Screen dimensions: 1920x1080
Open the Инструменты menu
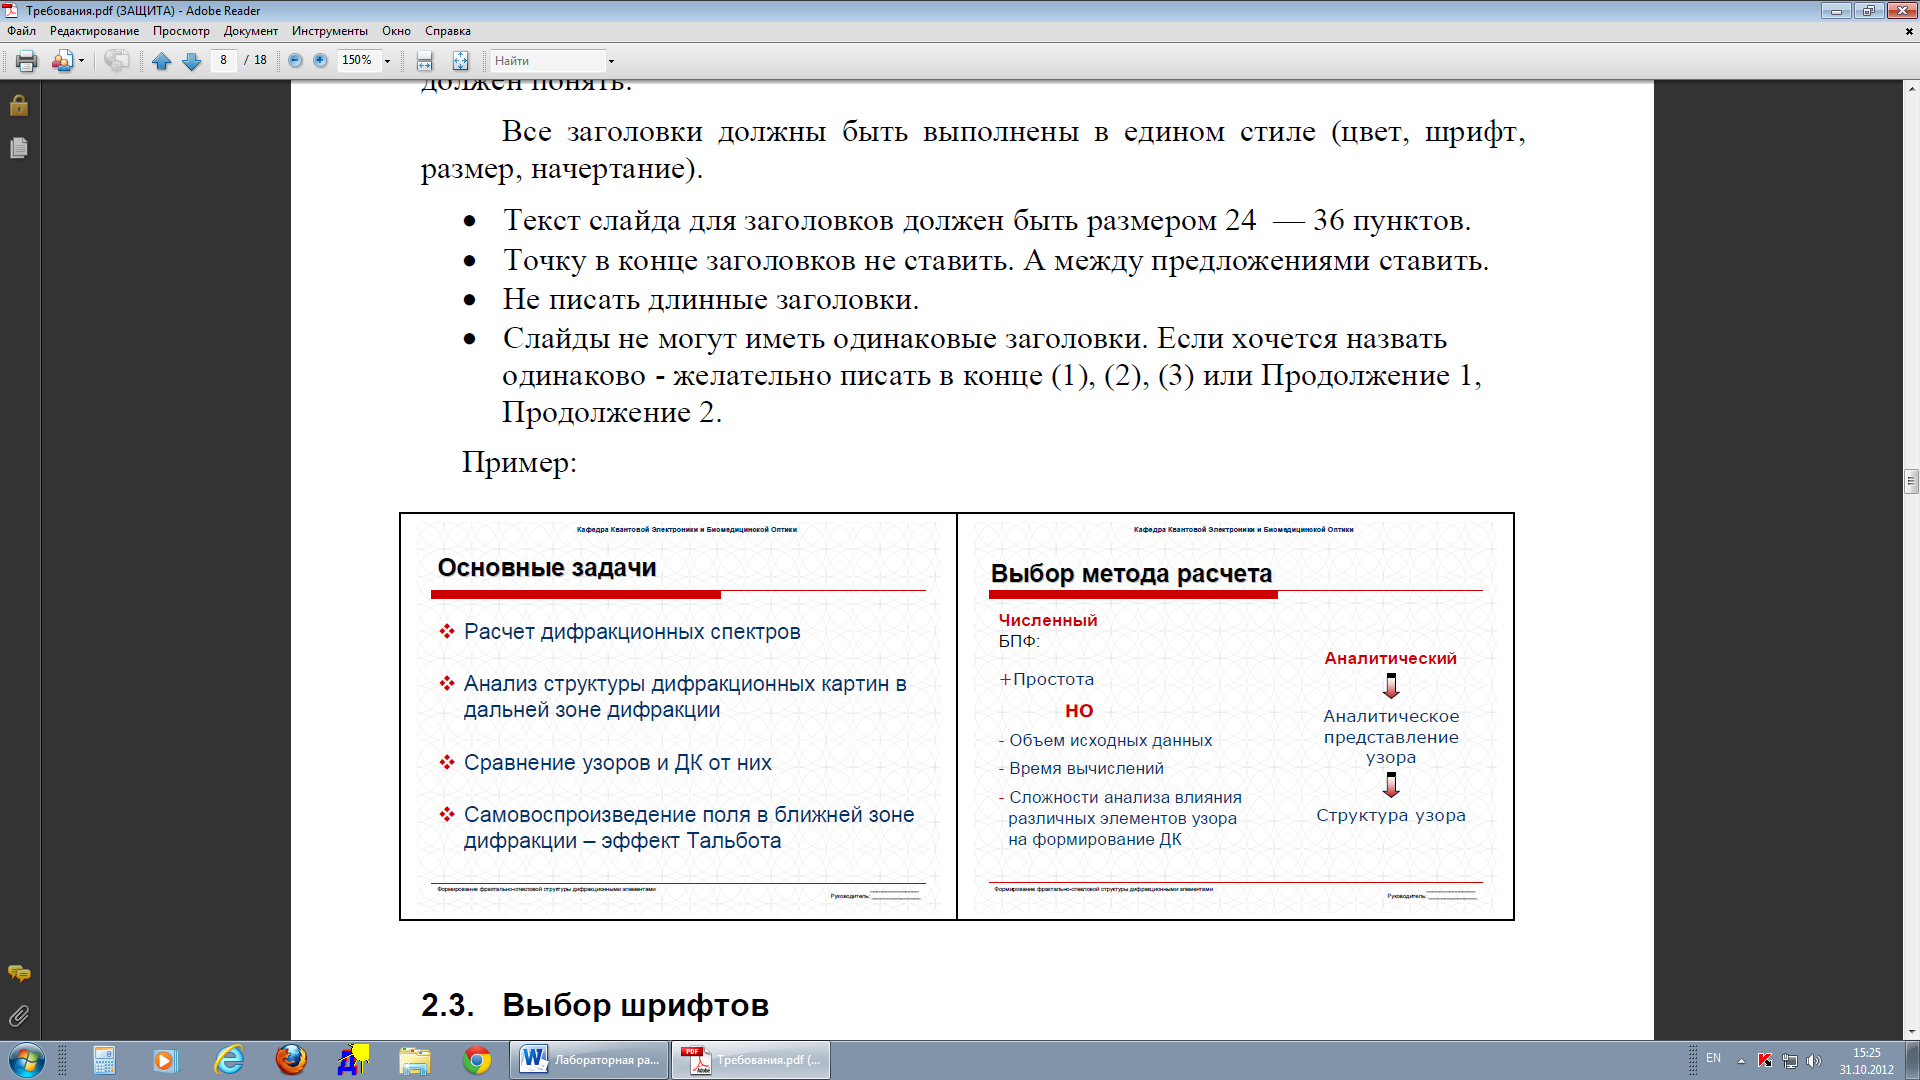click(x=330, y=31)
